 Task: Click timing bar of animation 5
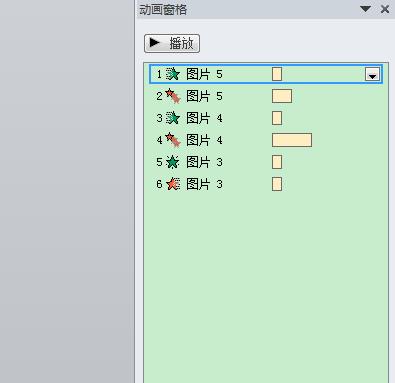click(277, 162)
